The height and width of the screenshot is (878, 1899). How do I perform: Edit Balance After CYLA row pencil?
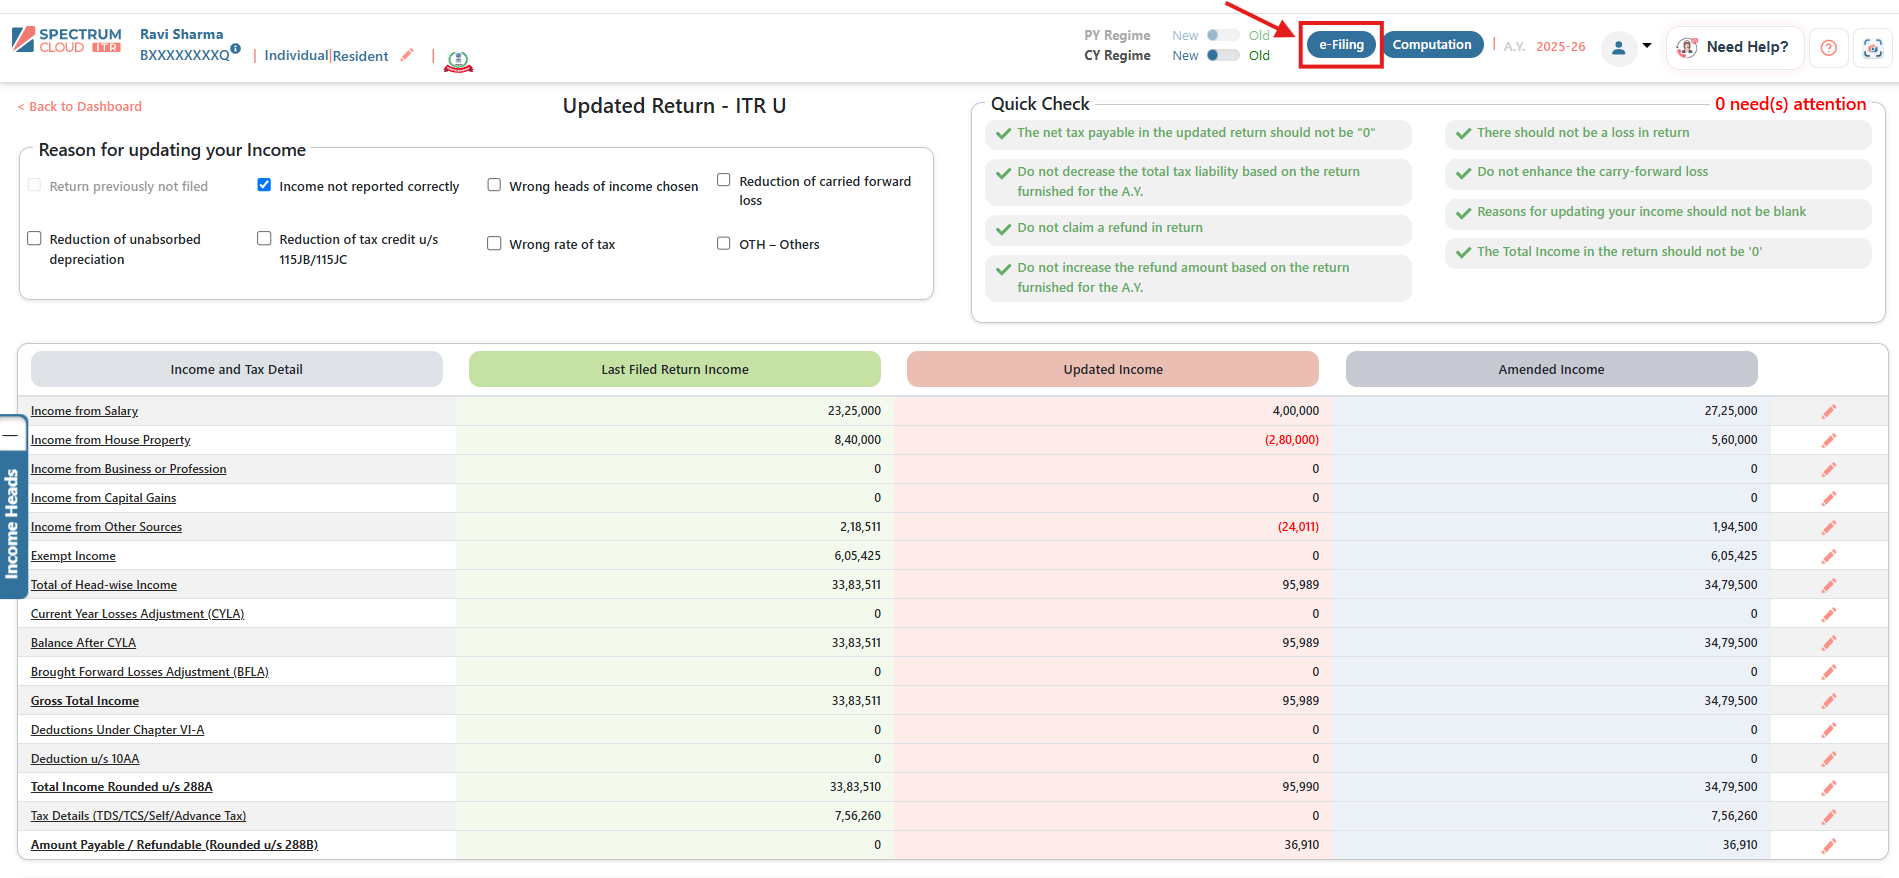coord(1828,644)
